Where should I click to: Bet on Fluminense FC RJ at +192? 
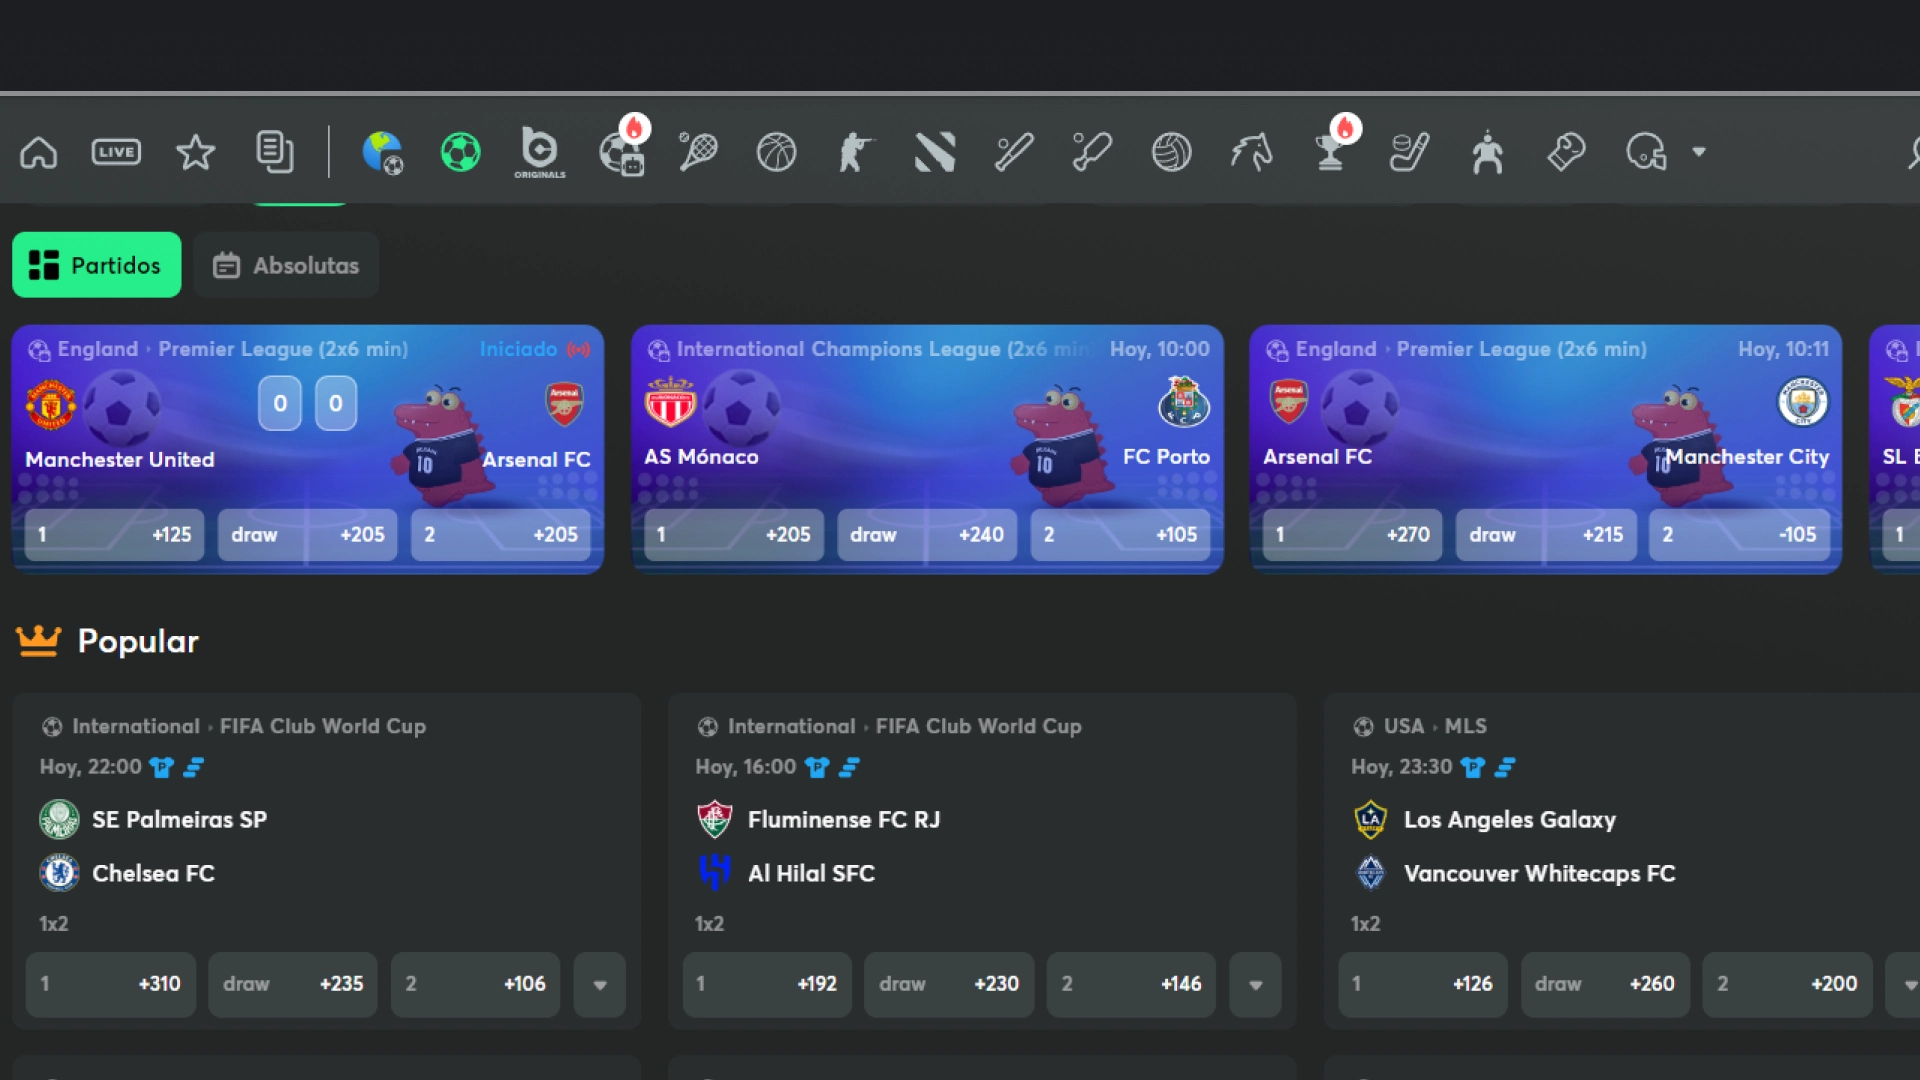click(767, 984)
